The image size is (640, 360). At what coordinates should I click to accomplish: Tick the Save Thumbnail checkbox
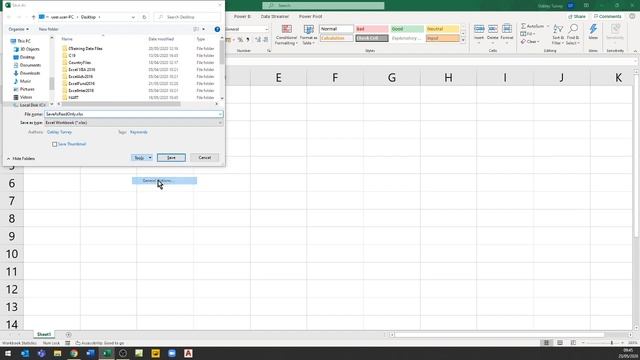[x=54, y=144]
